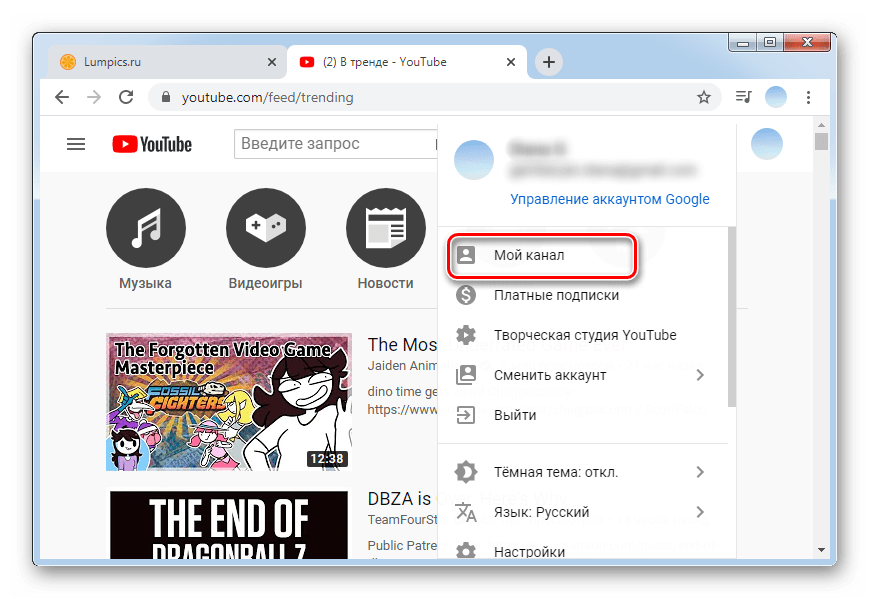
Task: Open TeamFourStar channel name
Action: coord(402,520)
